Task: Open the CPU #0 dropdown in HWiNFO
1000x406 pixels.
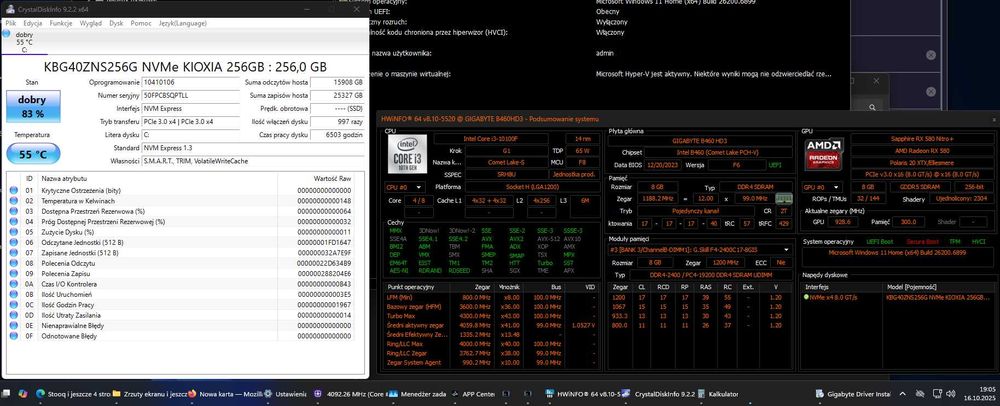Action: pyautogui.click(x=404, y=187)
